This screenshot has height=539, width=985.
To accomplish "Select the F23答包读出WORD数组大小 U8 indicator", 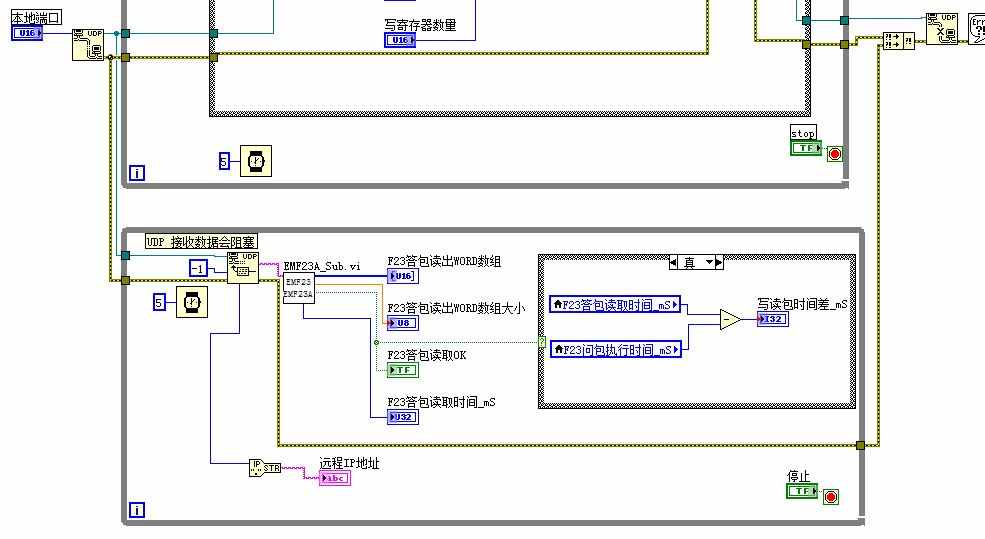I will 403,323.
